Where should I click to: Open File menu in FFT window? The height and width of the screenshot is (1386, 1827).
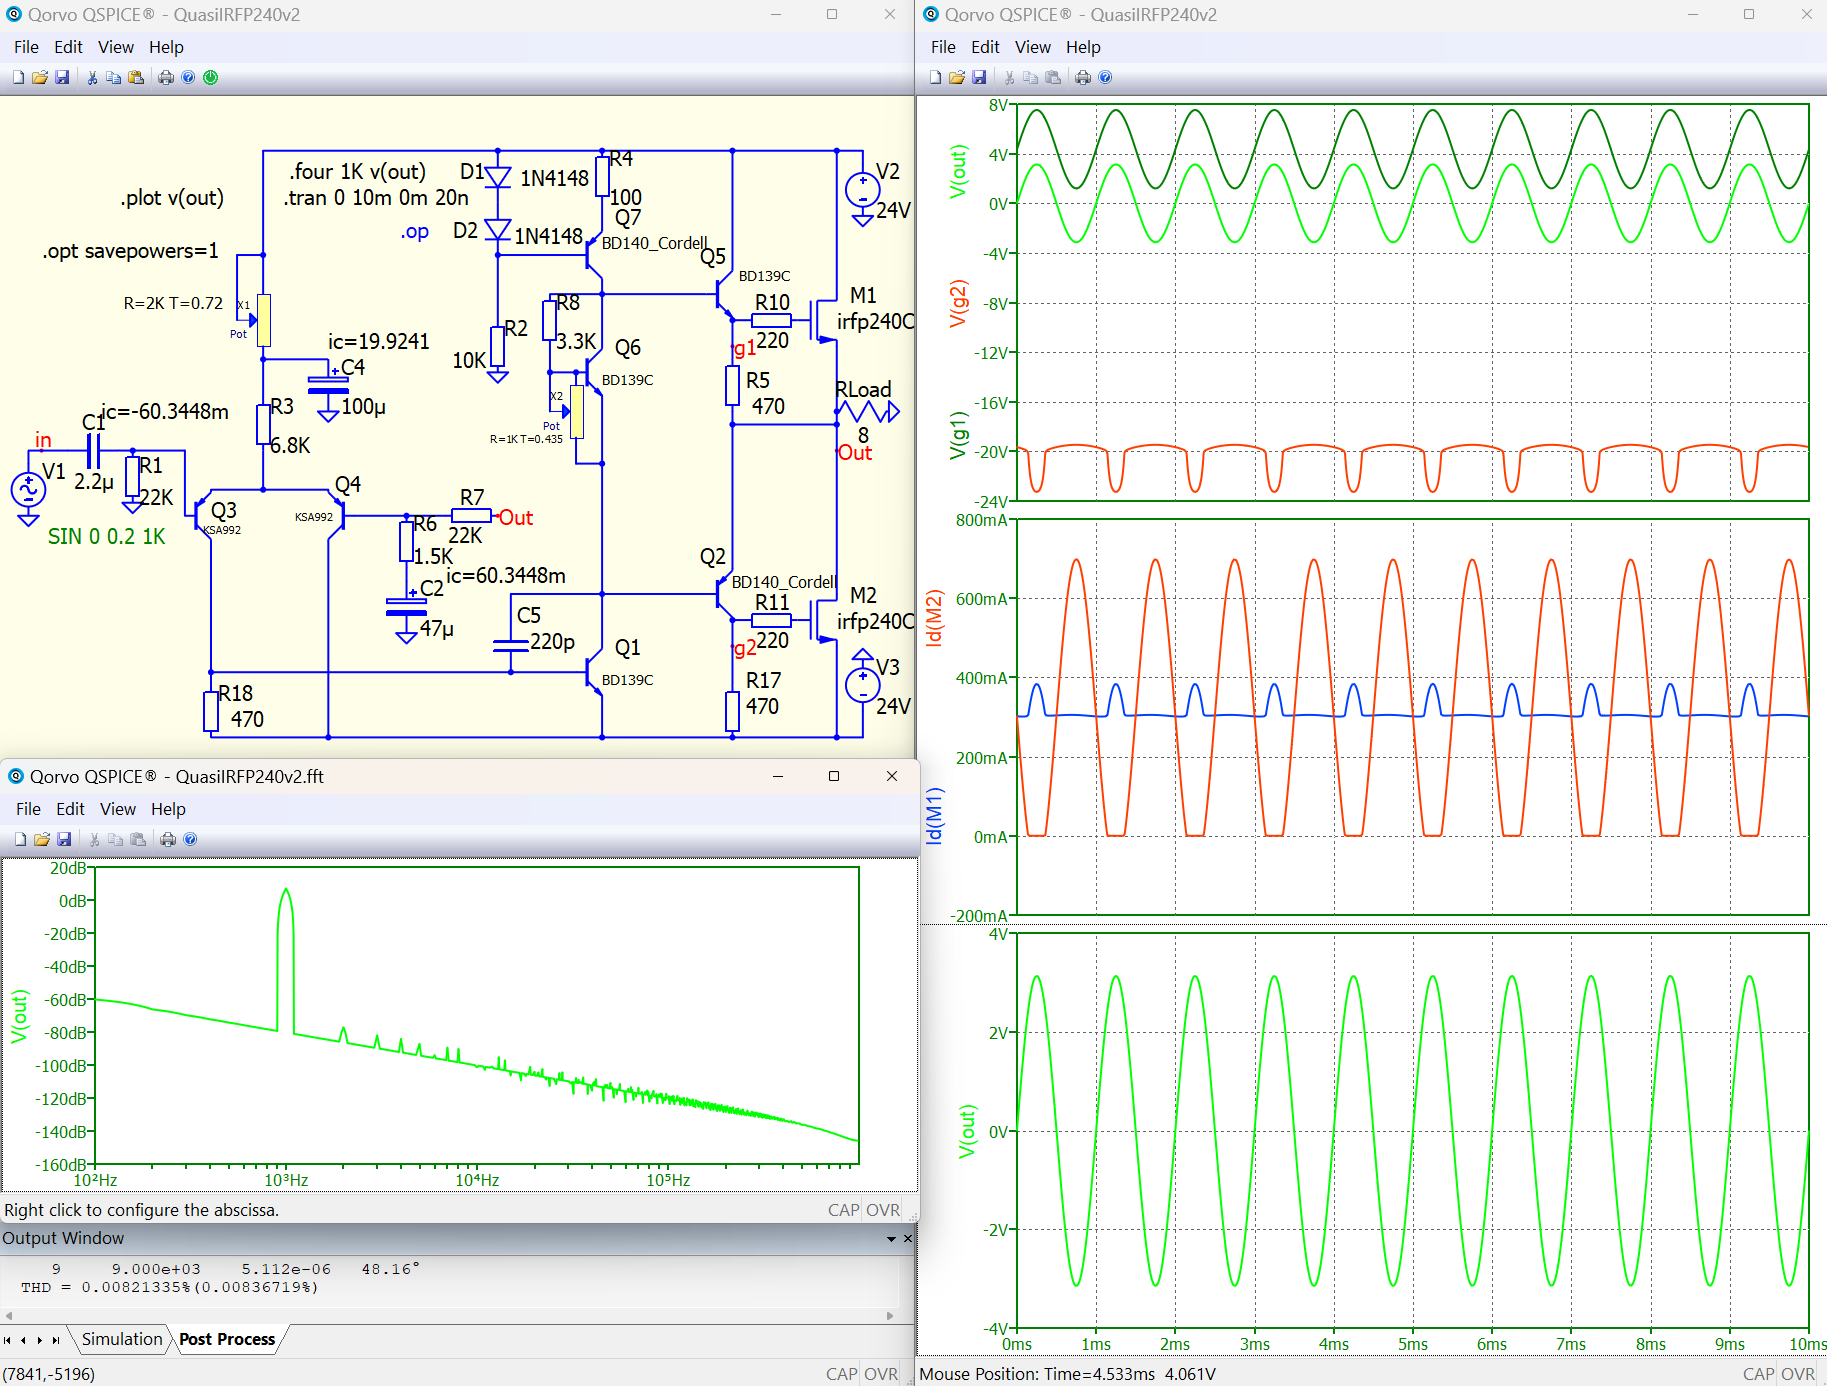point(29,809)
